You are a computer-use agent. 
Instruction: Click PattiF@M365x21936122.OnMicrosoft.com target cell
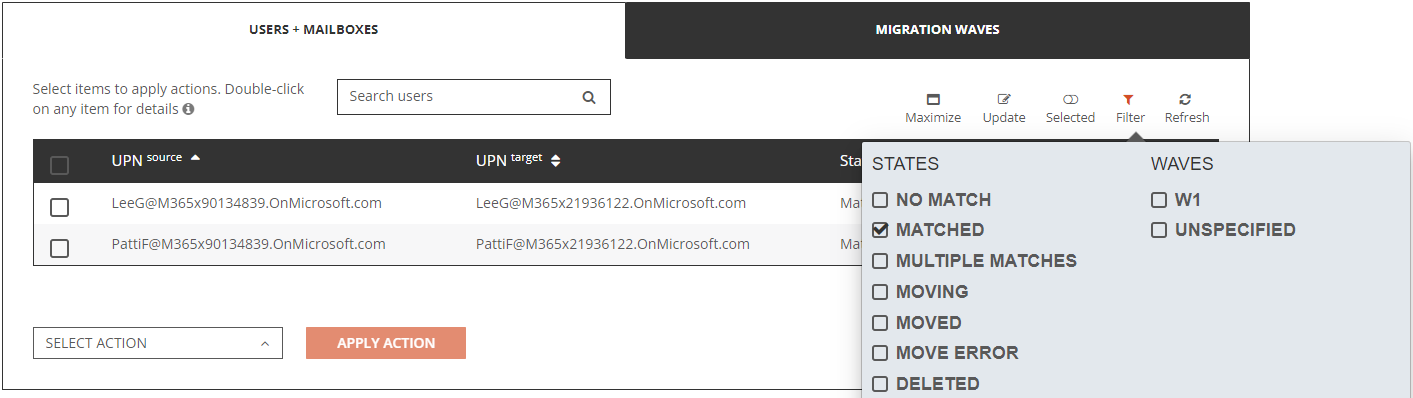613,244
